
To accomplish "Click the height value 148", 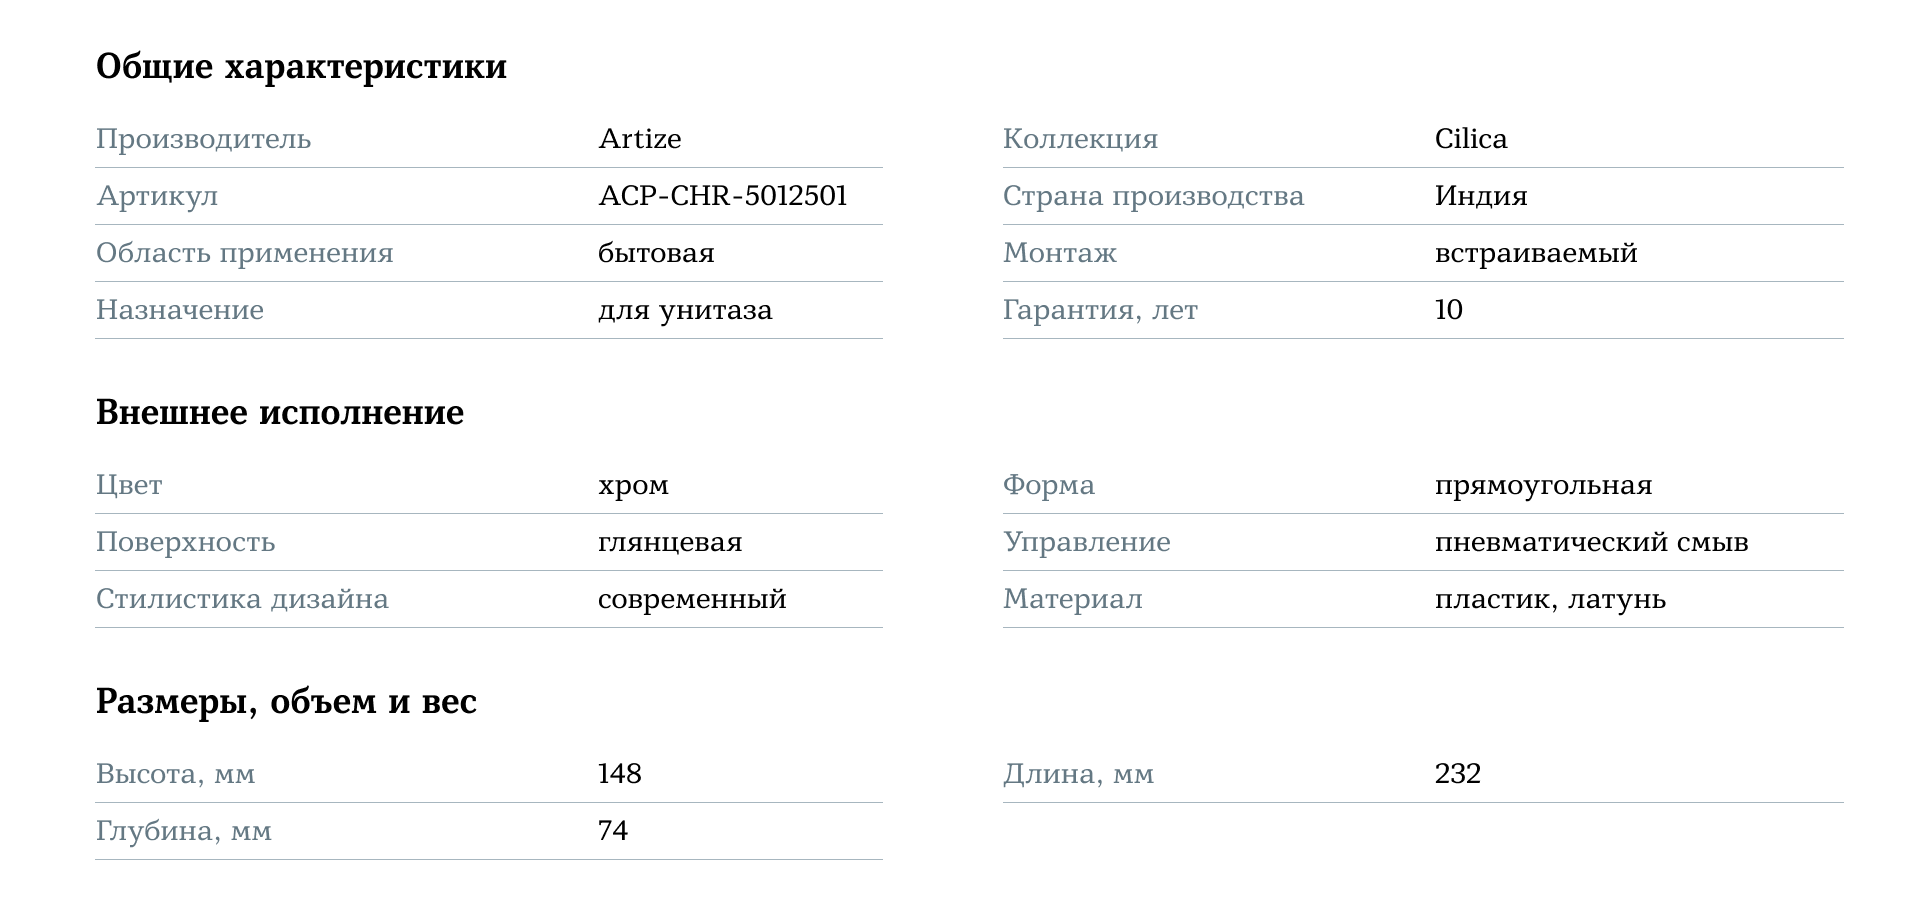I will (x=619, y=774).
